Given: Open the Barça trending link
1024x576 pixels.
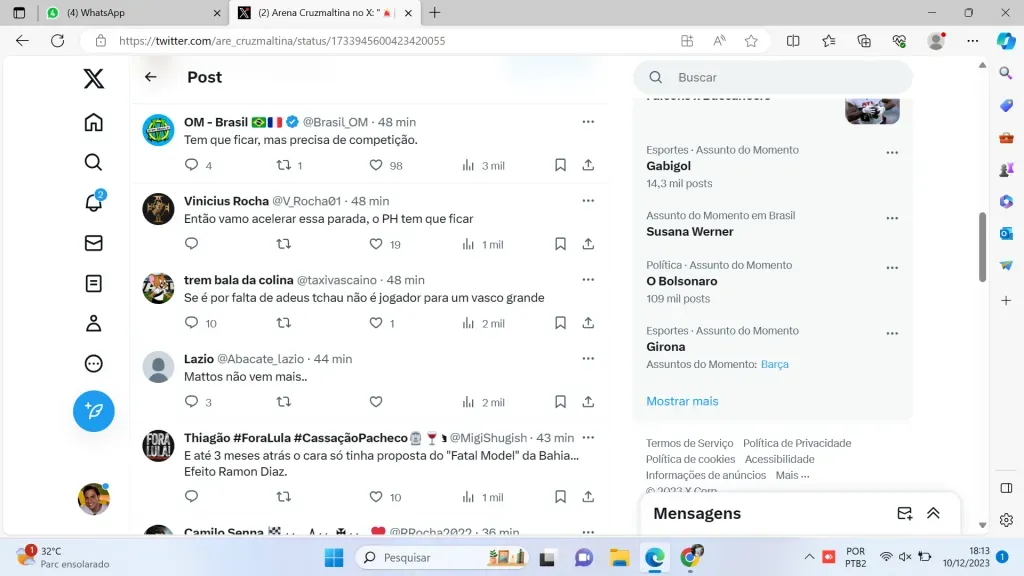Looking at the screenshot, I should 774,364.
